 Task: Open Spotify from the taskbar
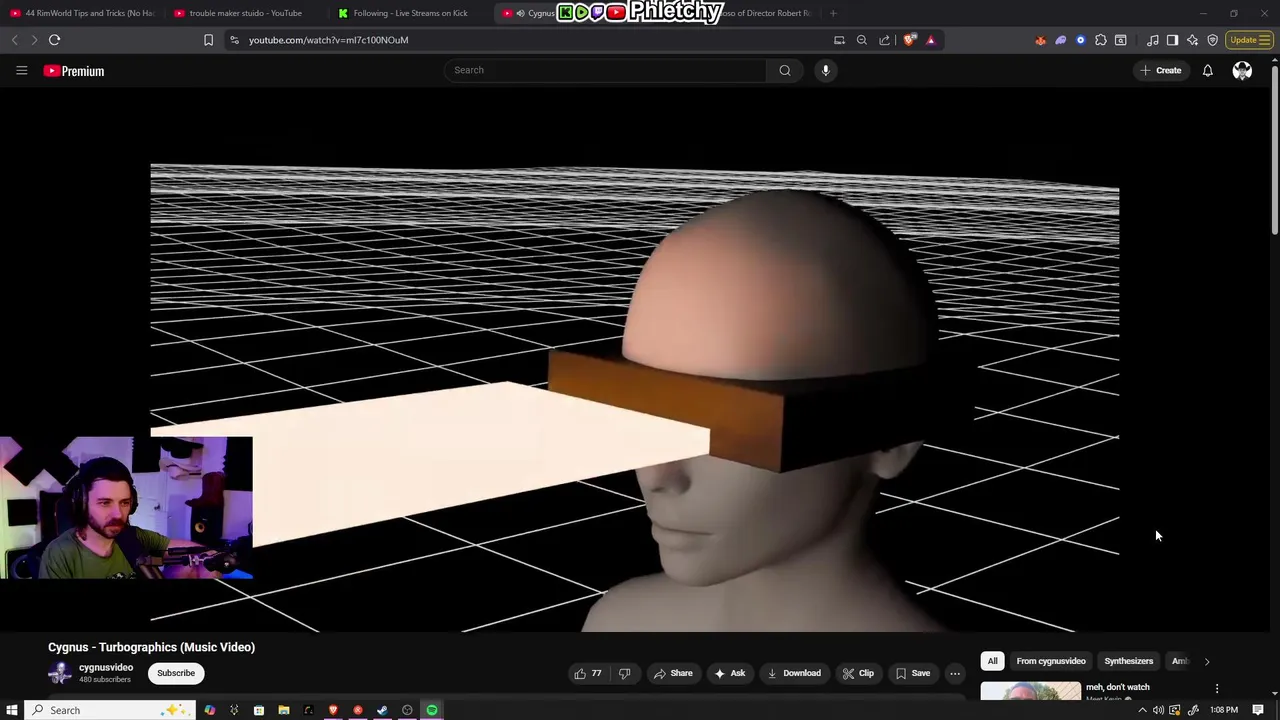(x=432, y=710)
